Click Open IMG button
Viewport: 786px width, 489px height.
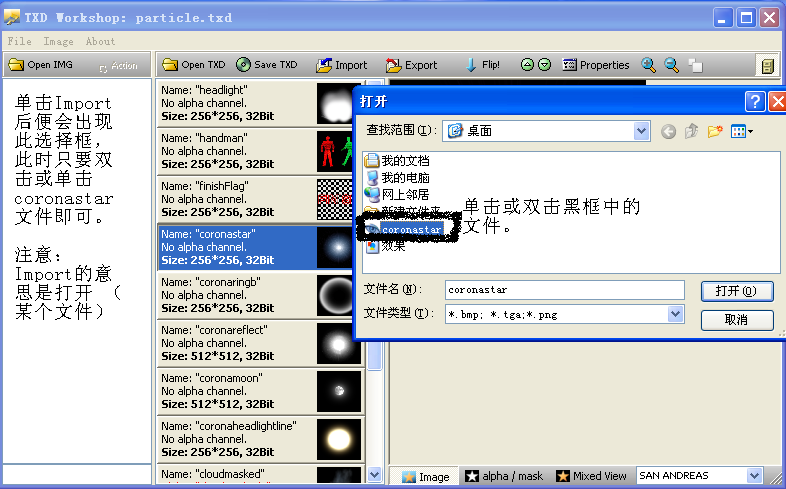[x=41, y=65]
